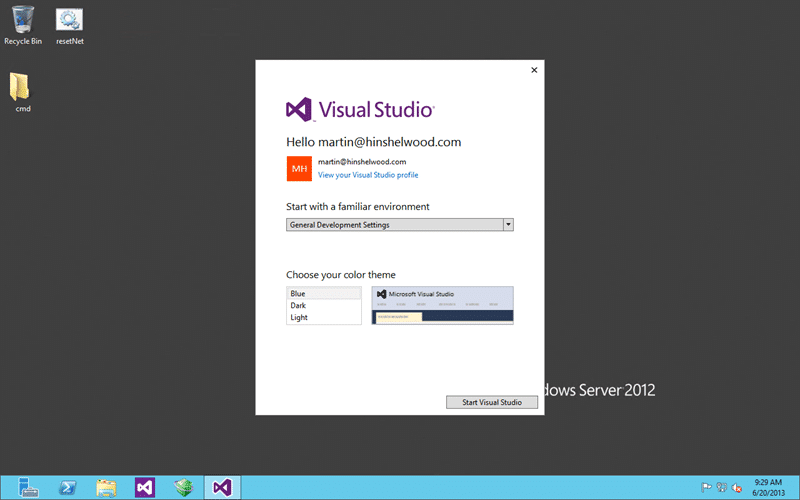Click the network icon in system tray
Image resolution: width=800 pixels, height=500 pixels.
[x=721, y=488]
